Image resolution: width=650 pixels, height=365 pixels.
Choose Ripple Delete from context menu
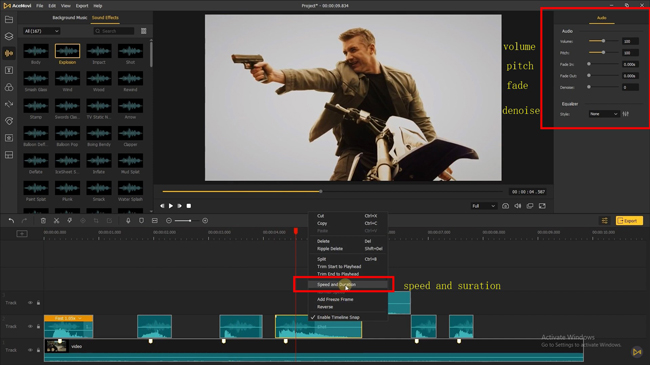click(347, 249)
